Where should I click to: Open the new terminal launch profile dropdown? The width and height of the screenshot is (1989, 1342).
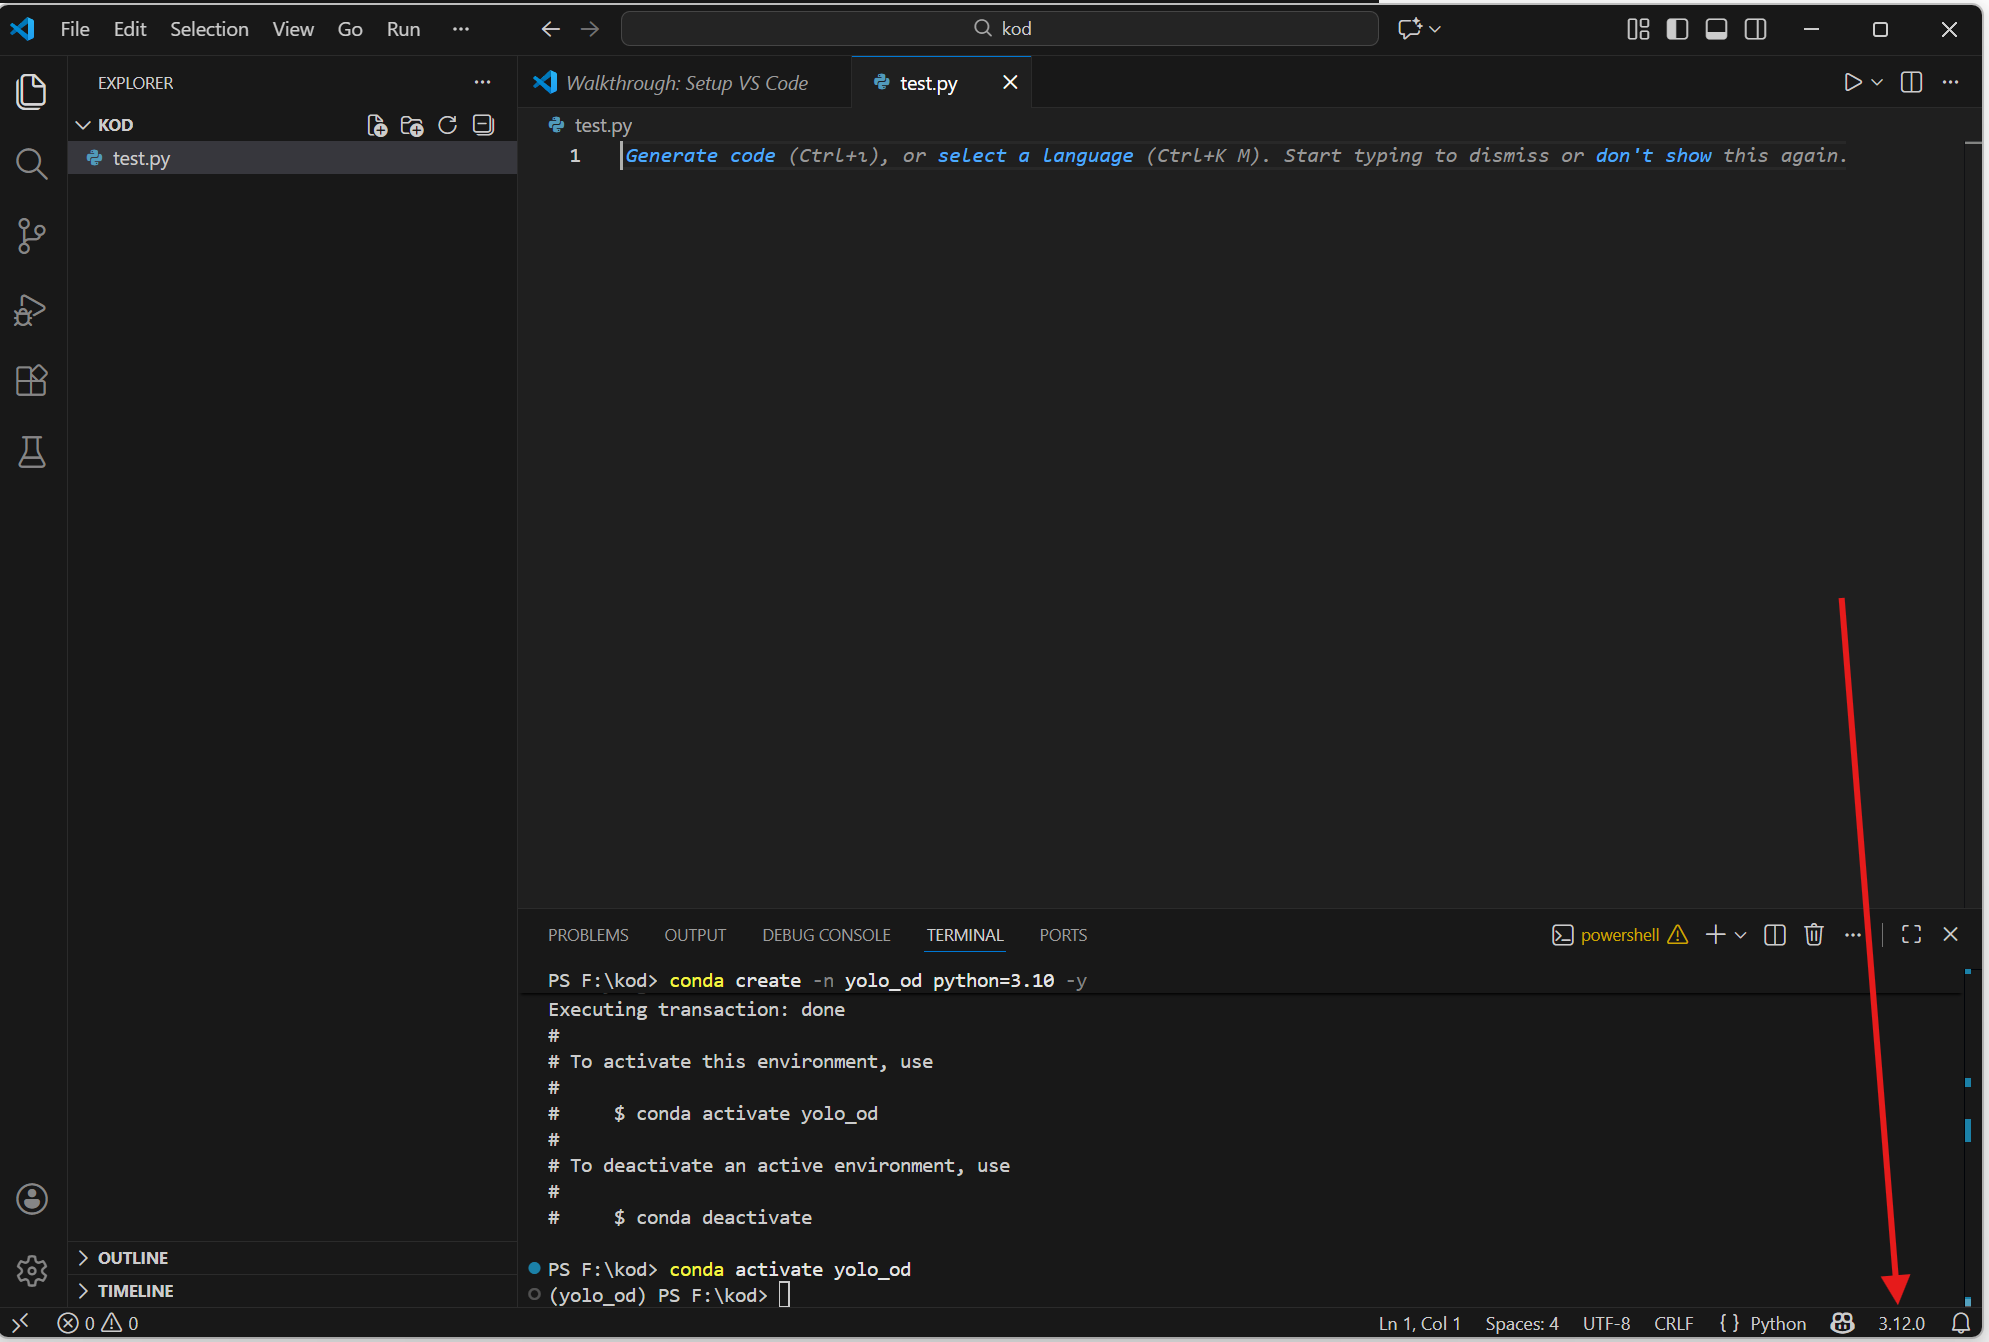point(1741,935)
